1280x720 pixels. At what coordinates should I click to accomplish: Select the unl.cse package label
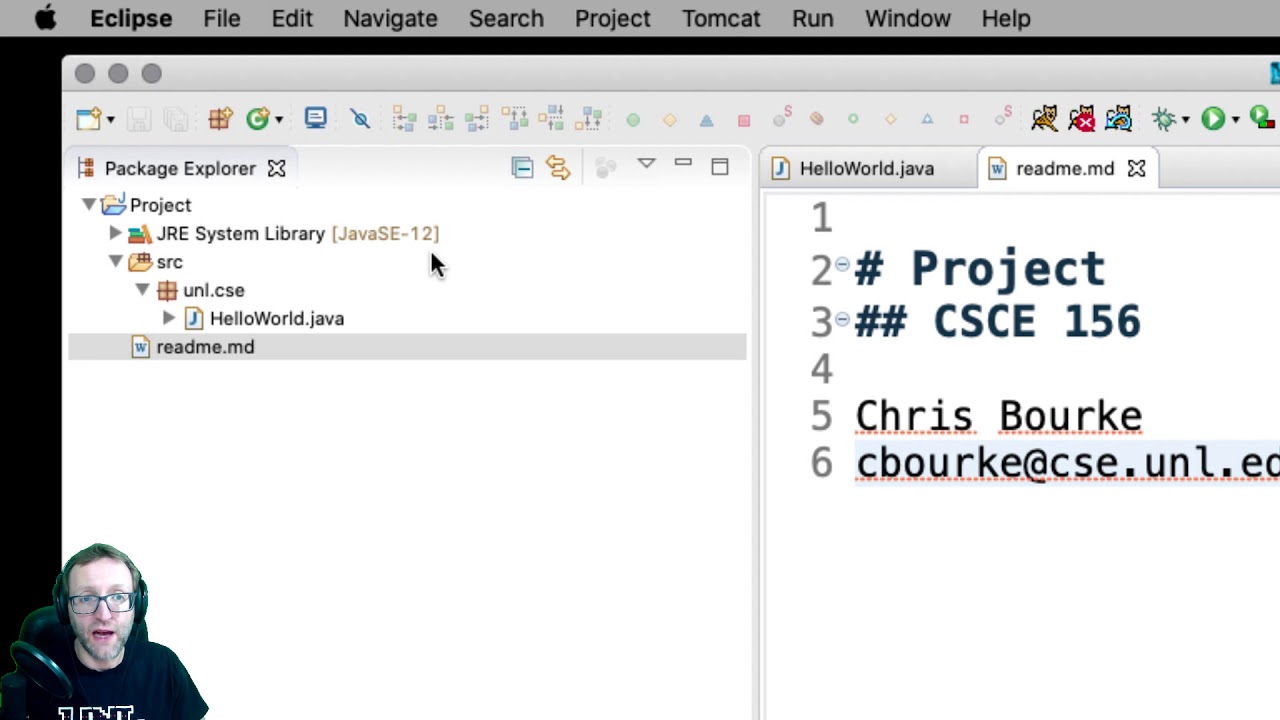213,290
